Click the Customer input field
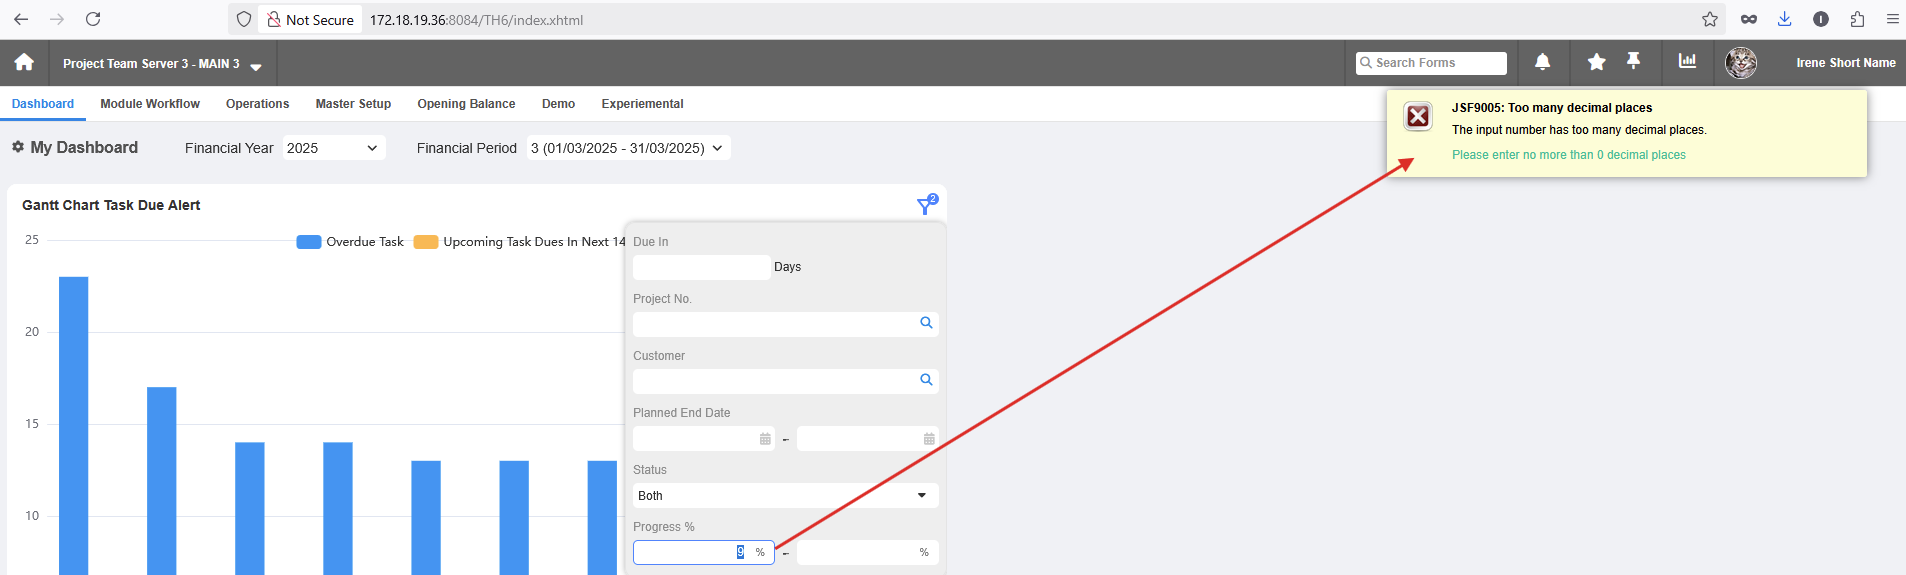1906x575 pixels. 785,381
